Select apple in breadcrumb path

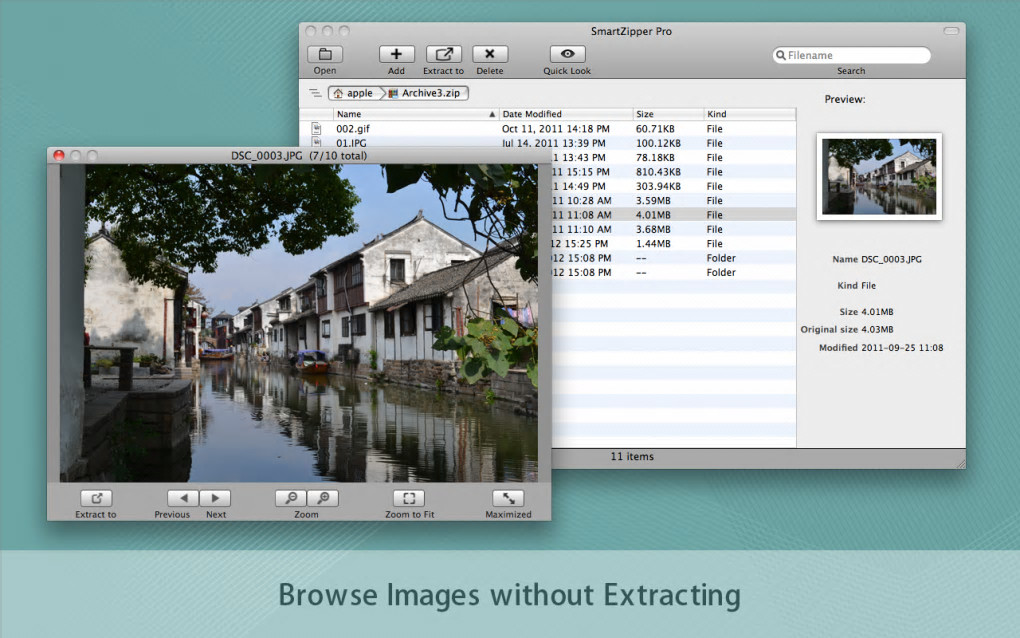point(355,93)
